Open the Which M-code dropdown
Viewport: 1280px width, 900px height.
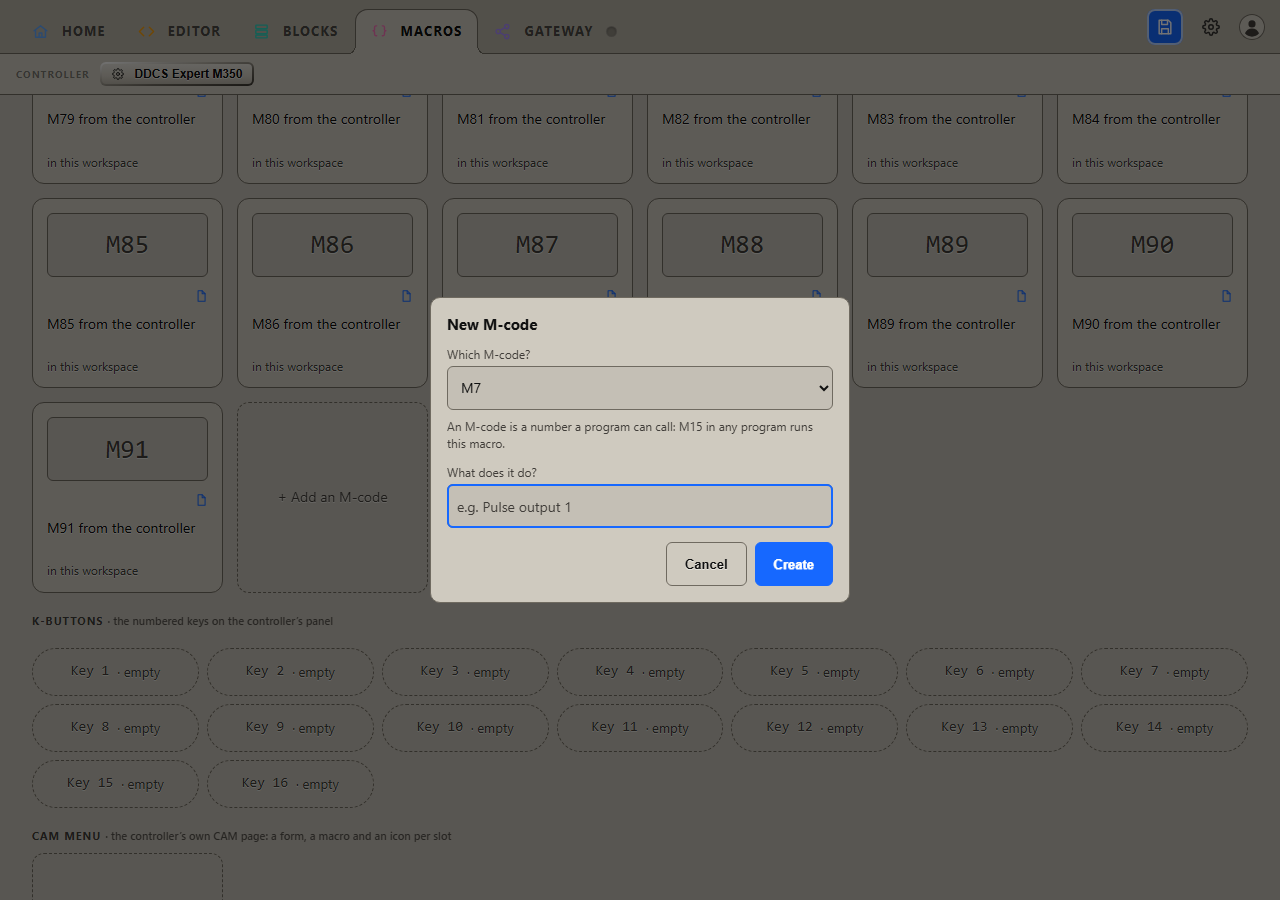click(x=640, y=387)
